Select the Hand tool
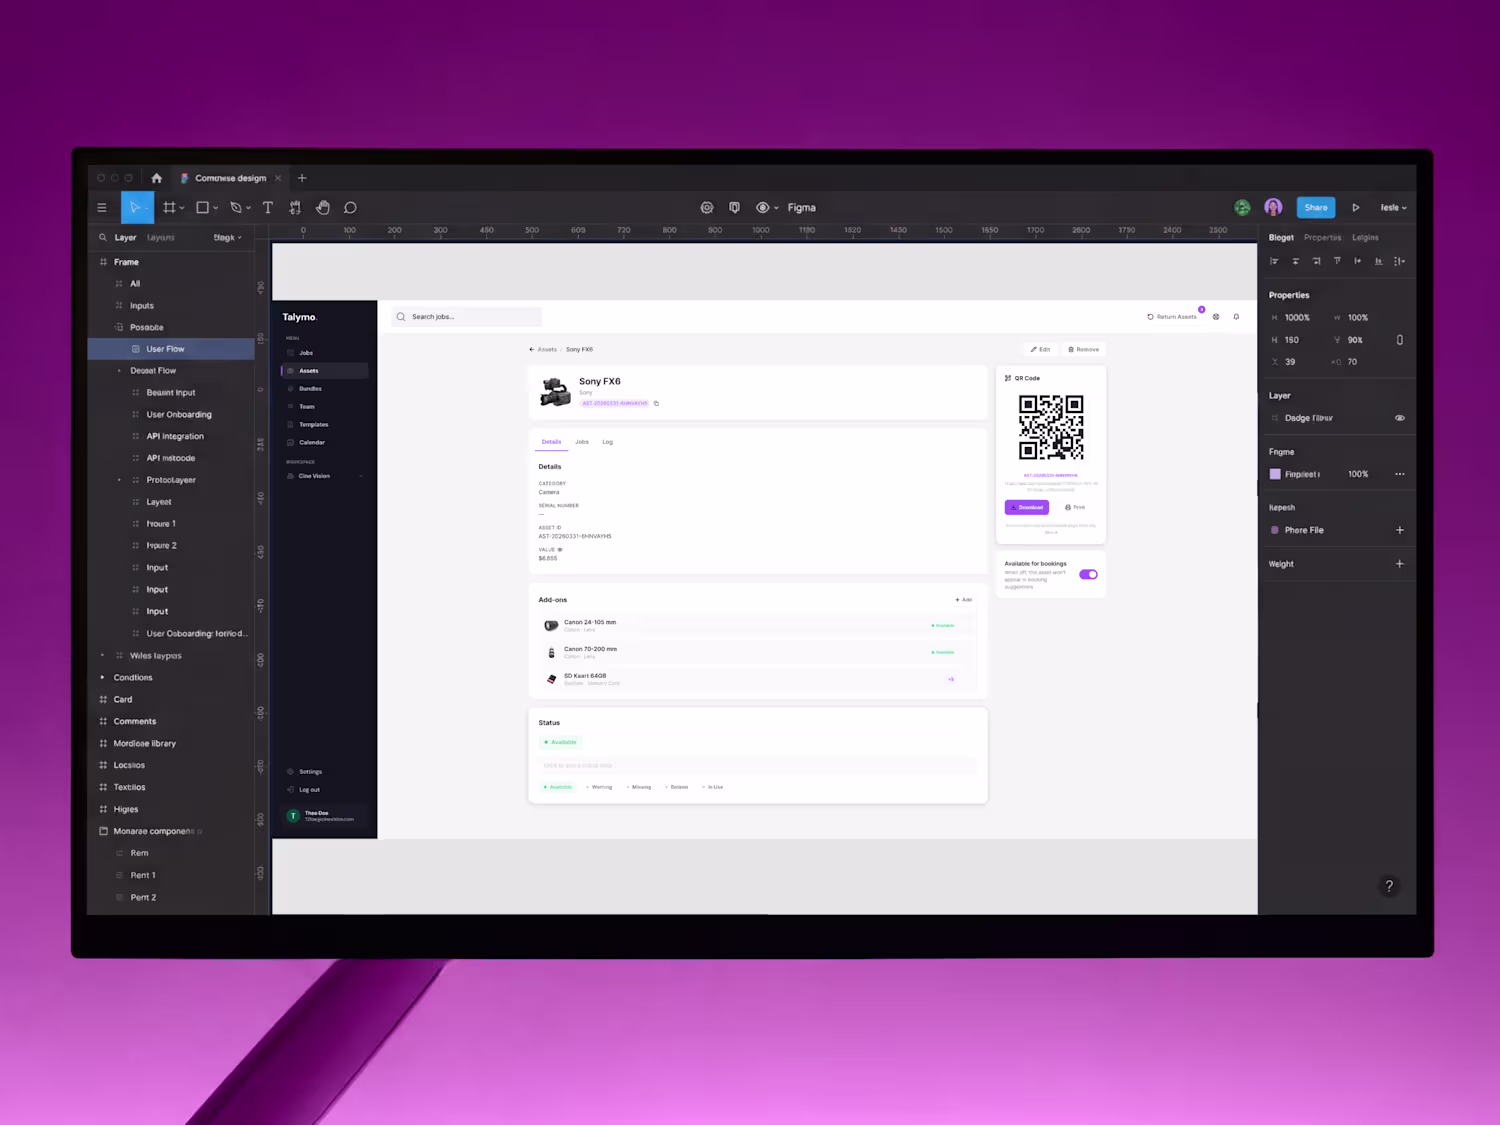This screenshot has width=1500, height=1125. pos(323,208)
